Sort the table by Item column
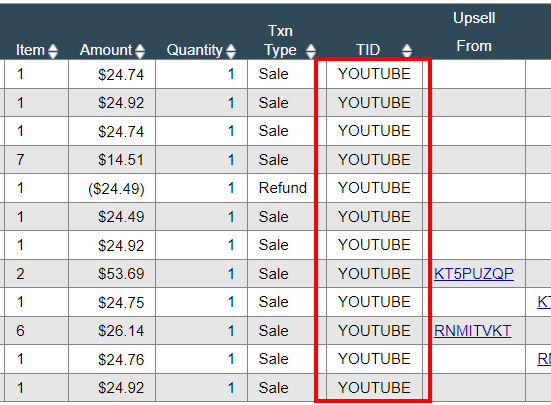 [53, 51]
